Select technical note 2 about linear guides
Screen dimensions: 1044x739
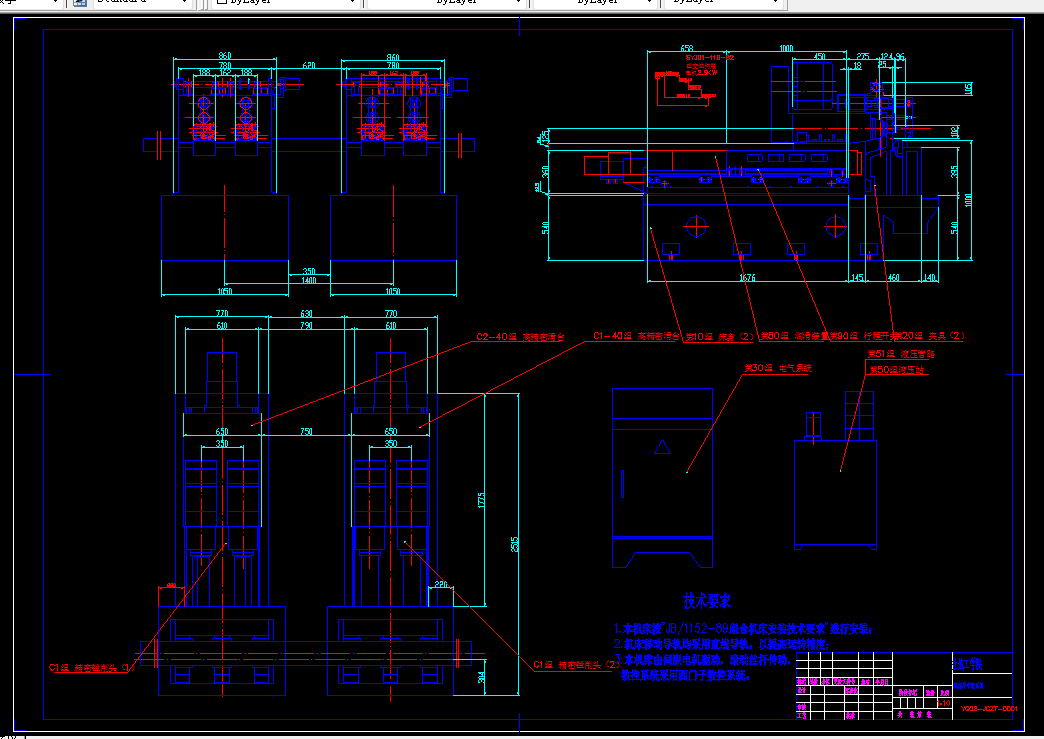[x=721, y=644]
